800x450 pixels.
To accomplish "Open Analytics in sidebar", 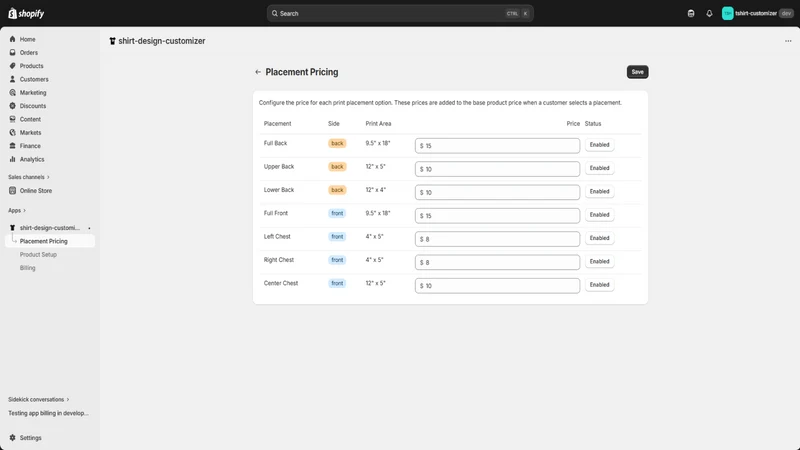I will coord(32,159).
